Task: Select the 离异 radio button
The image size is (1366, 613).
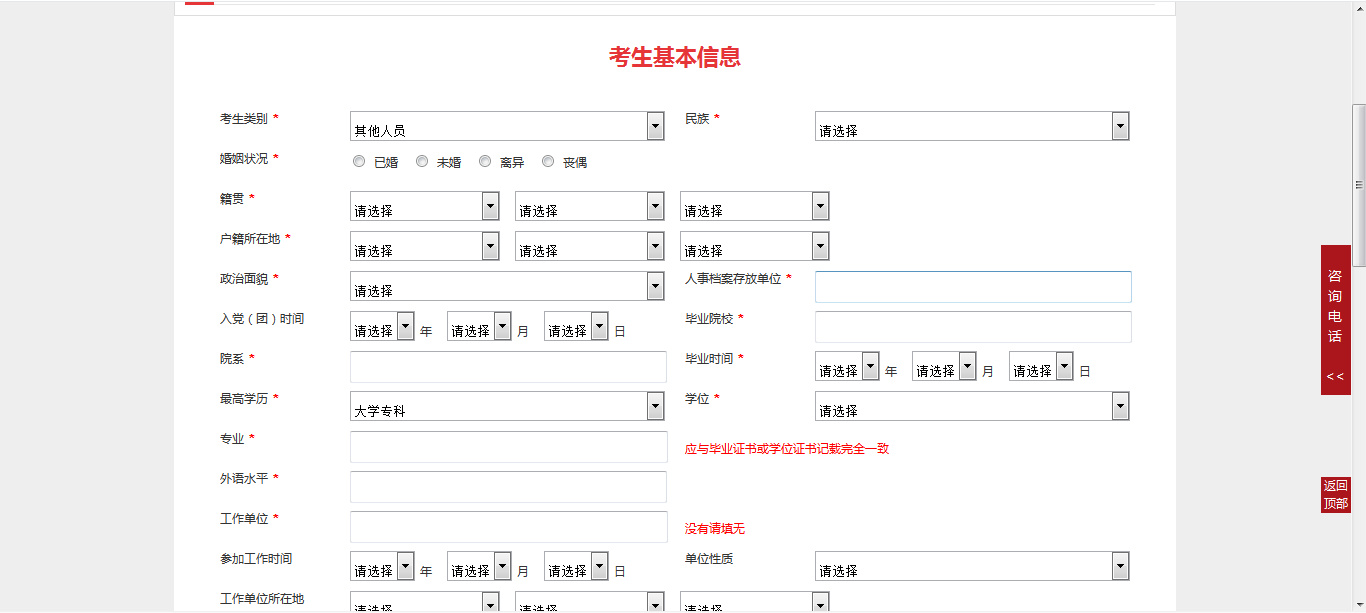Action: coord(484,160)
